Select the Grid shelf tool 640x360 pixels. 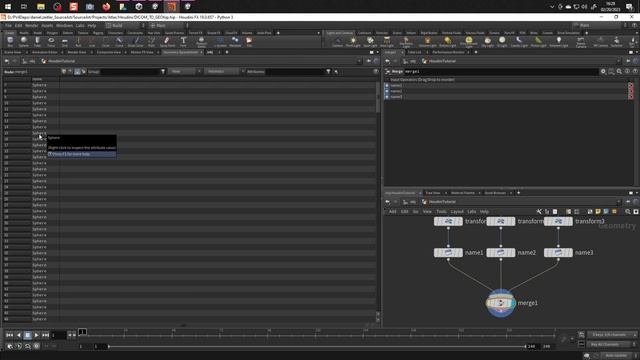coord(64,41)
